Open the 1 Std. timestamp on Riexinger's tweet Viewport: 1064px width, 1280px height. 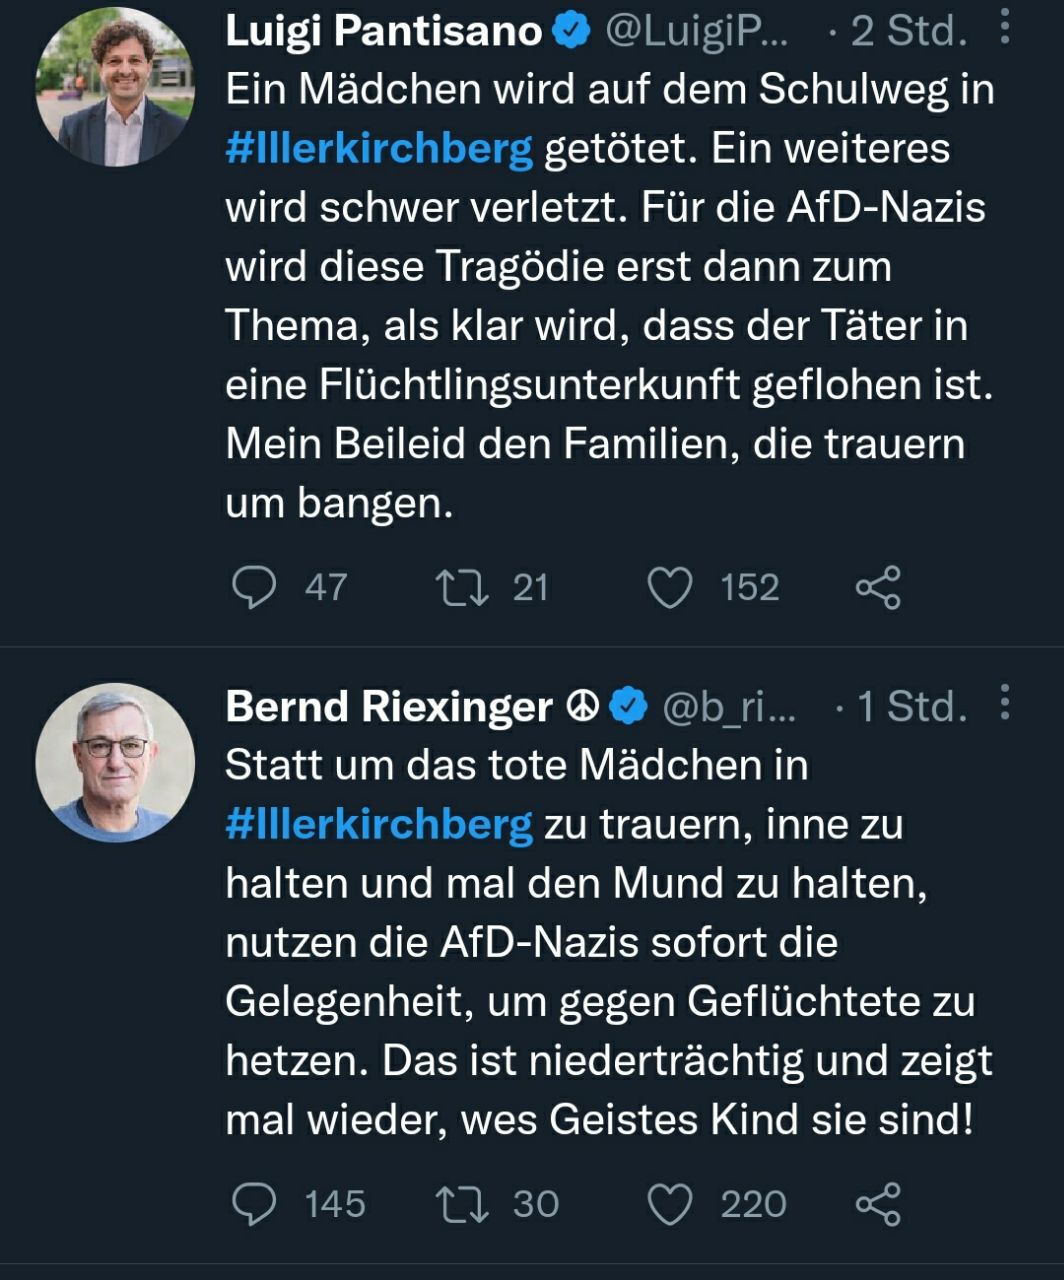pos(913,707)
